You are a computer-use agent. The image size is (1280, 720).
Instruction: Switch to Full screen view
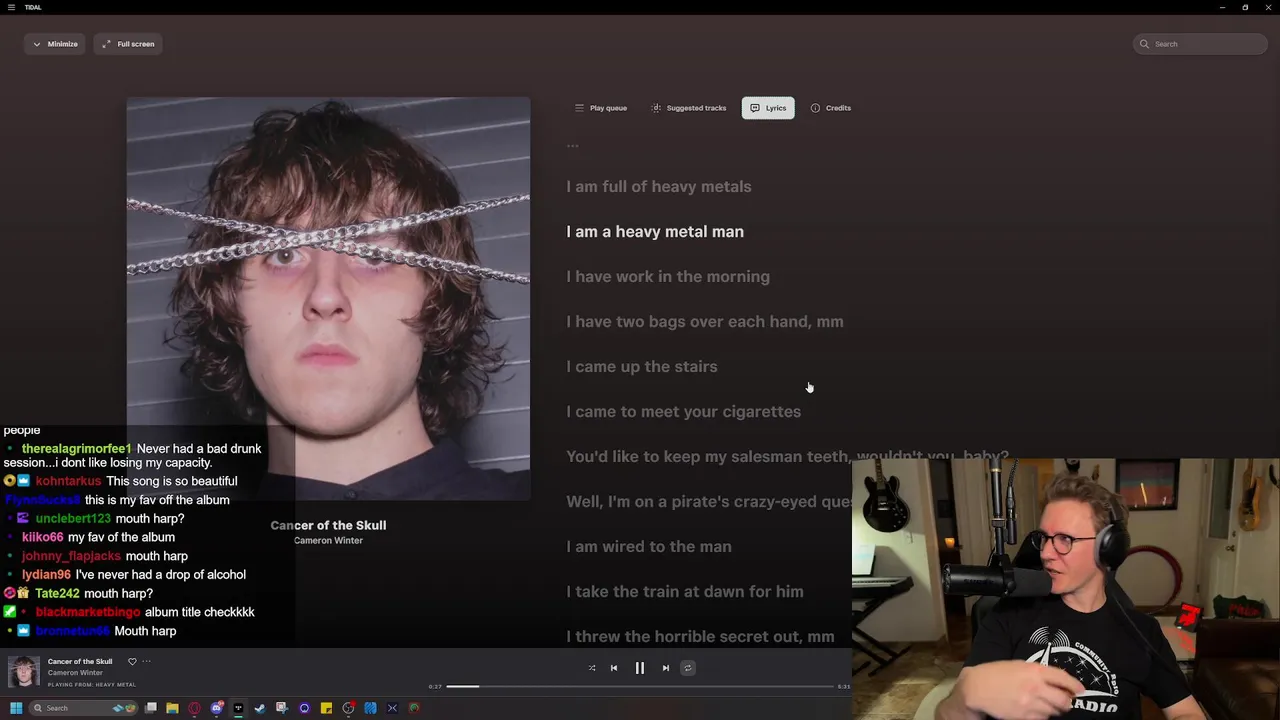point(128,44)
